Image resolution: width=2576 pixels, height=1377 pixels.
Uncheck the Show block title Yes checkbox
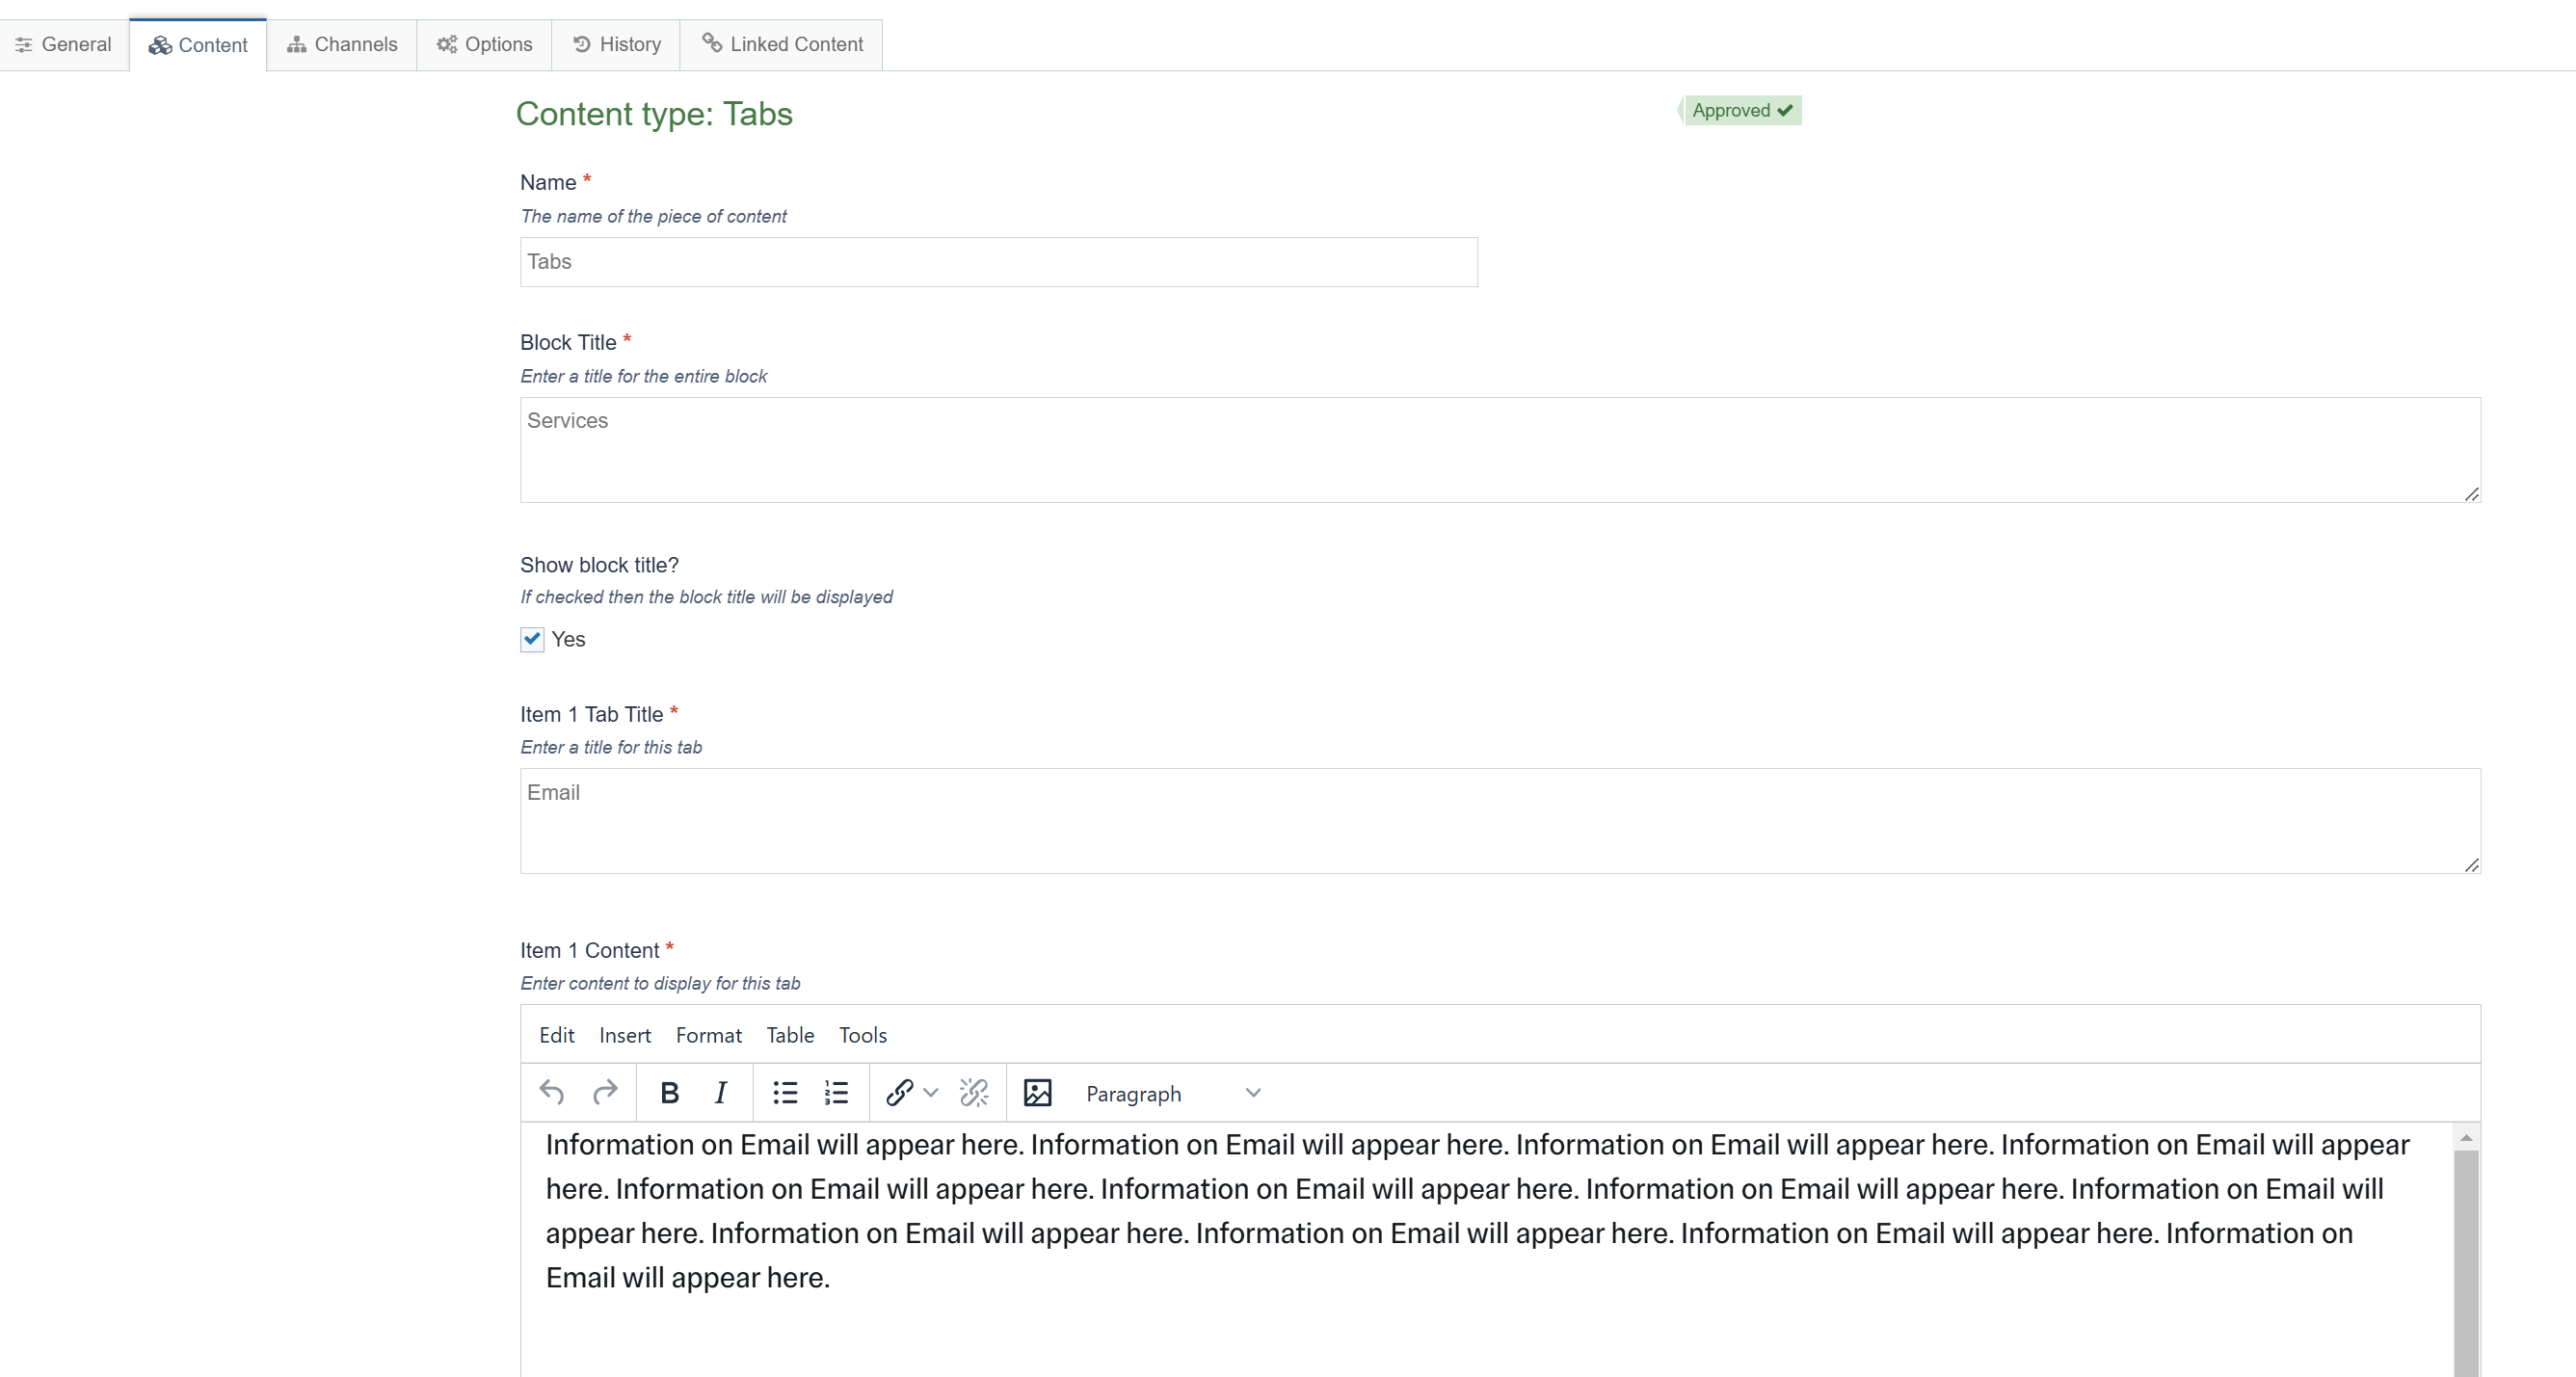(x=532, y=639)
